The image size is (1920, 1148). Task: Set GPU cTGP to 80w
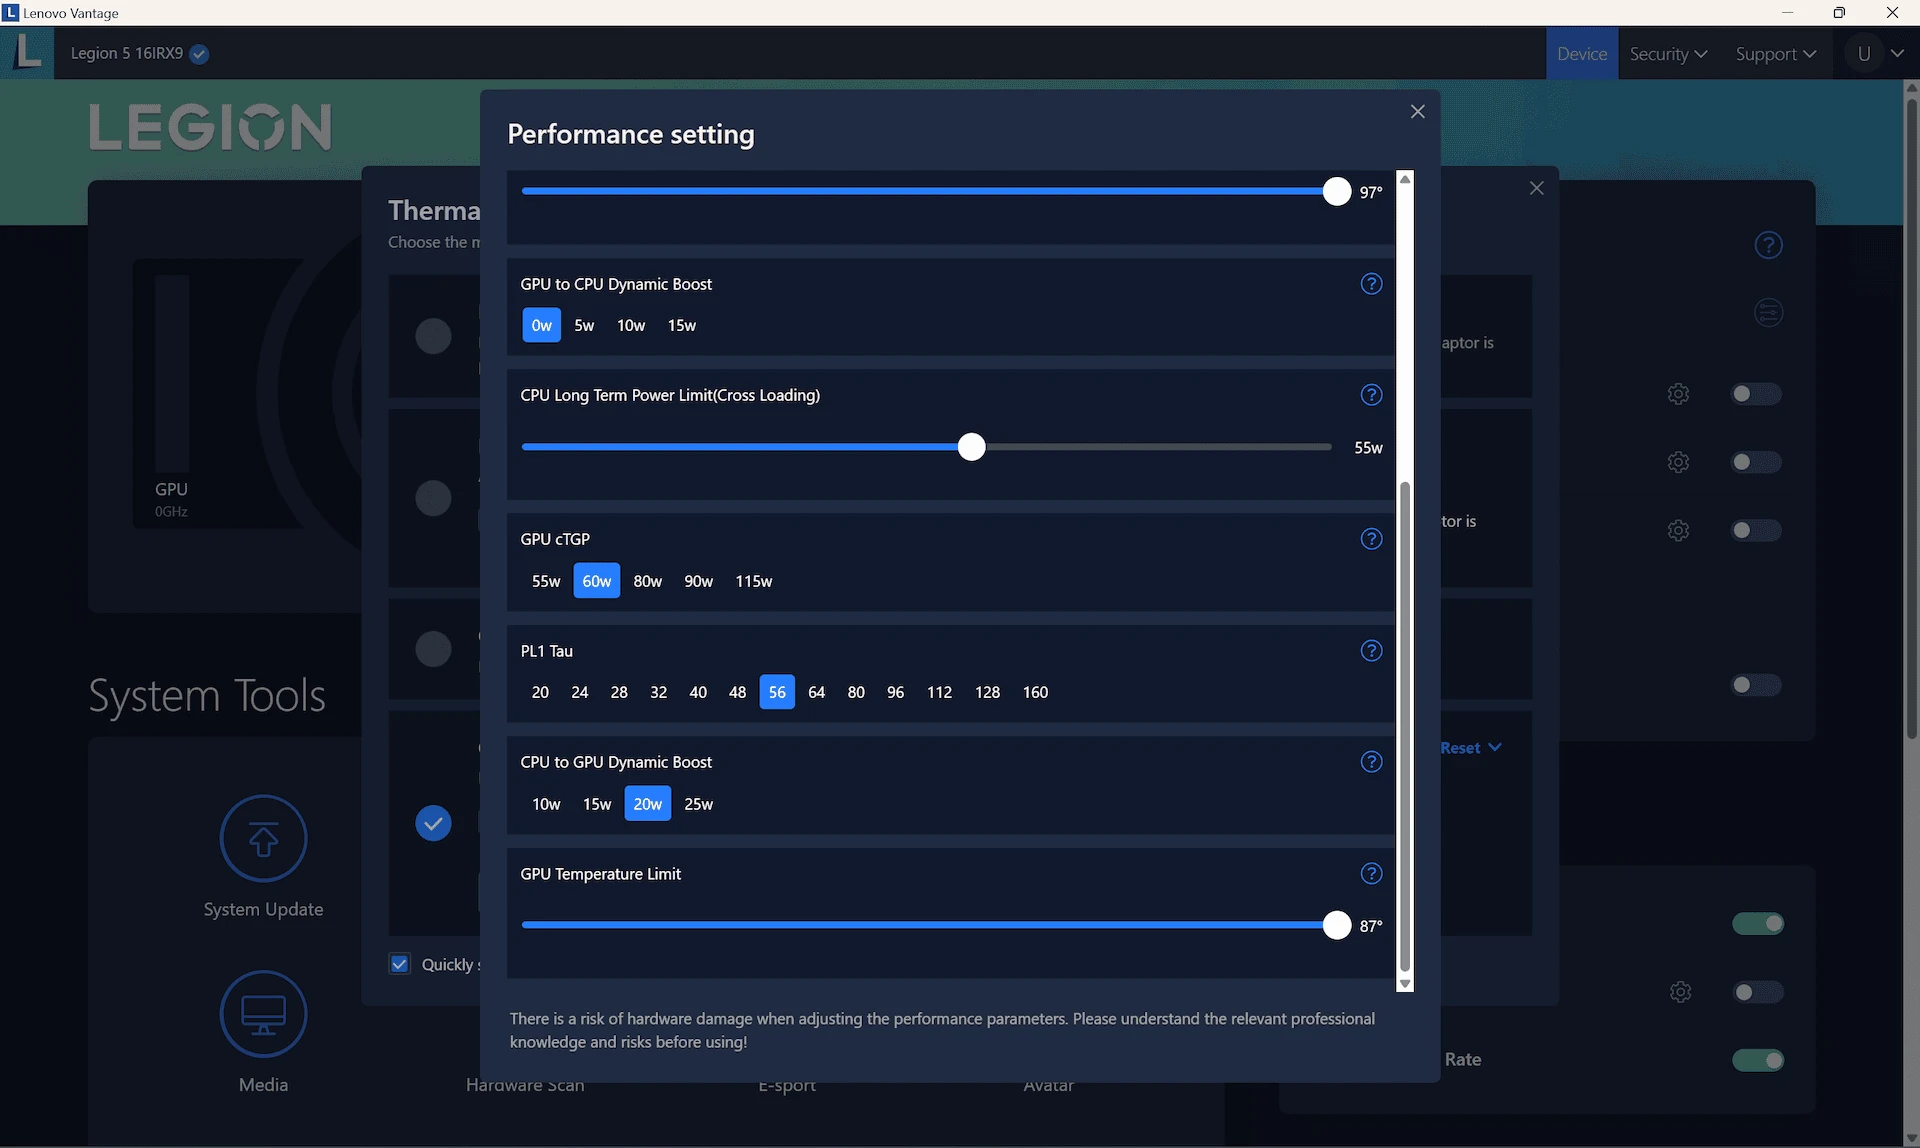click(x=647, y=581)
